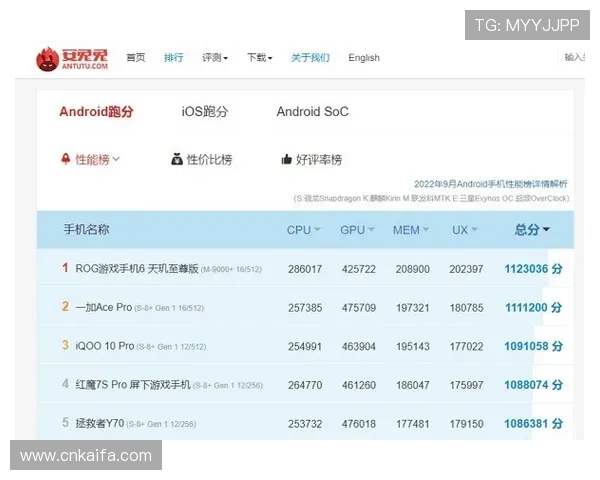Viewport: 600px width, 480px height.
Task: Focus the search input field
Action: tap(574, 57)
